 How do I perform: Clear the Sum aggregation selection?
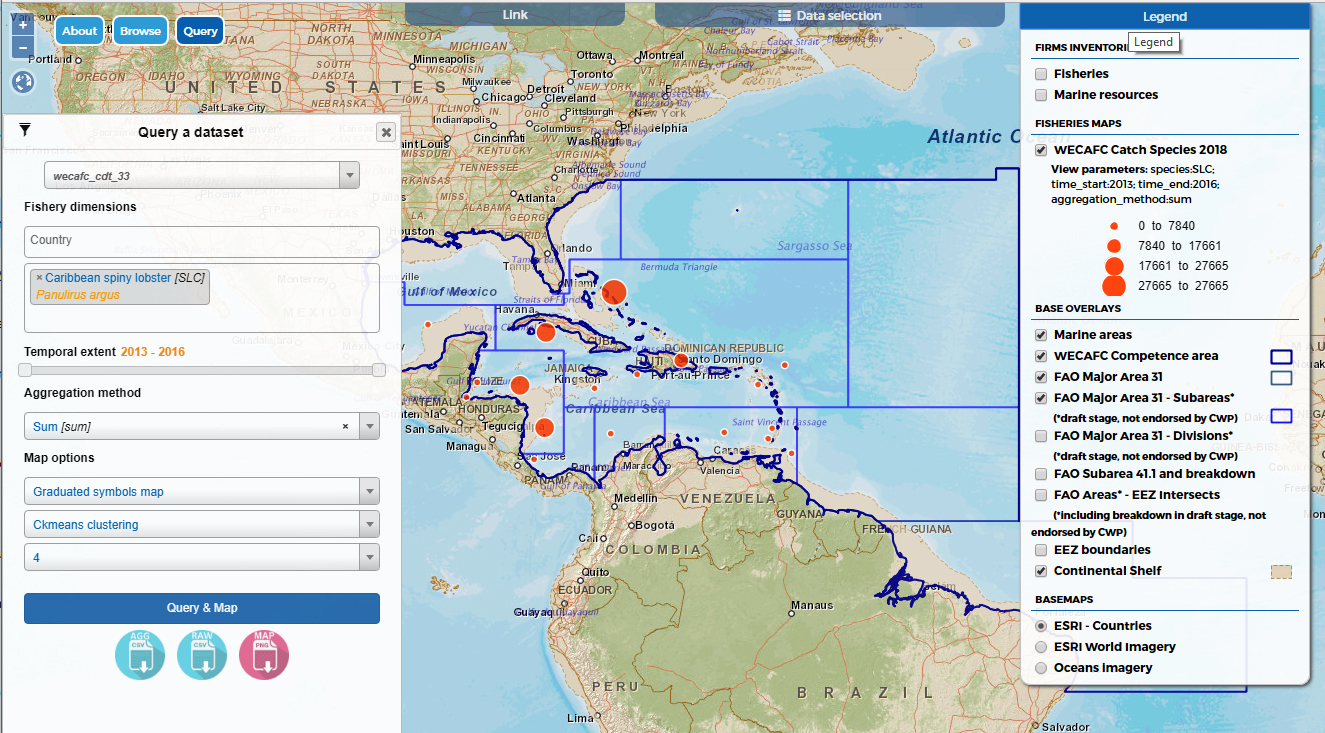[x=345, y=426]
